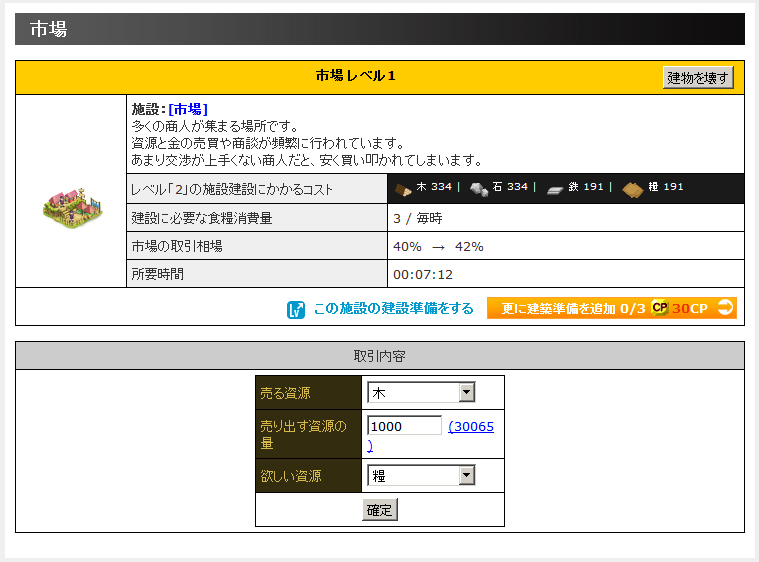Image resolution: width=759 pixels, height=562 pixels.
Task: Open the 売る資源 dropdown showing 木
Action: tap(421, 393)
